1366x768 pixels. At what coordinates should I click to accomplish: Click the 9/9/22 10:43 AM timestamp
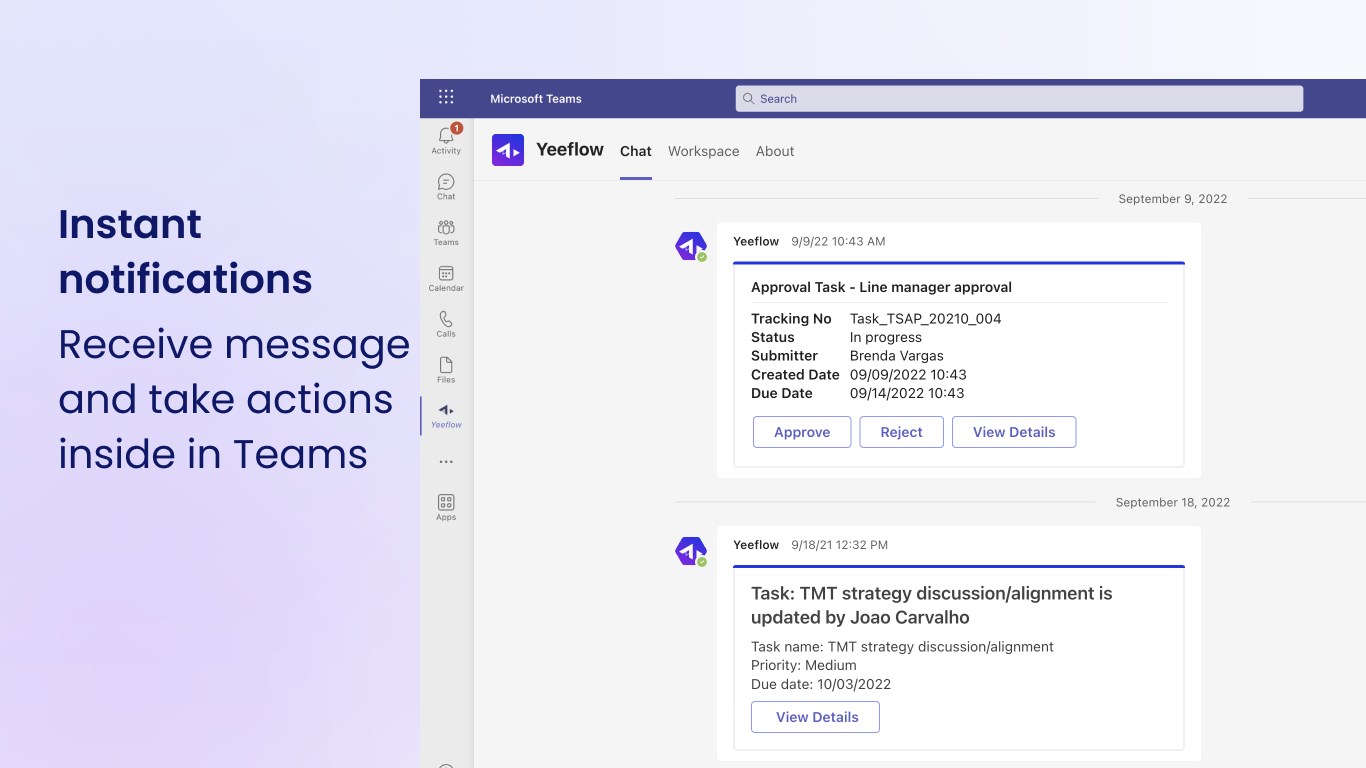838,241
